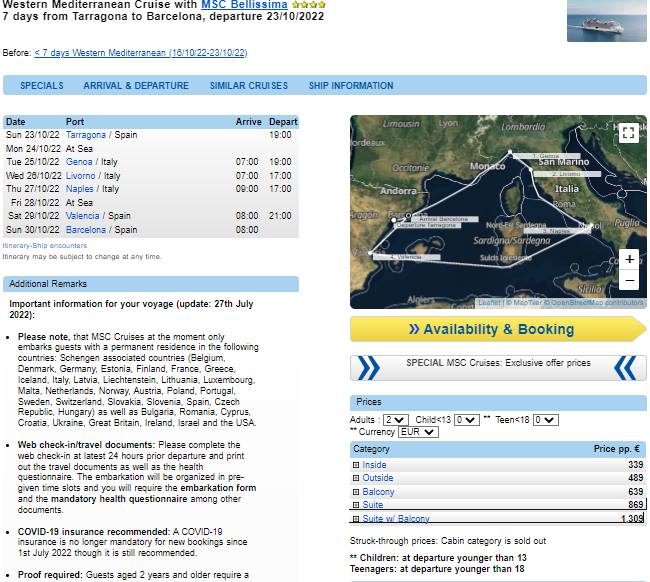Expand Outside cabin category plus icon
The width and height of the screenshot is (650, 582).
(x=356, y=478)
